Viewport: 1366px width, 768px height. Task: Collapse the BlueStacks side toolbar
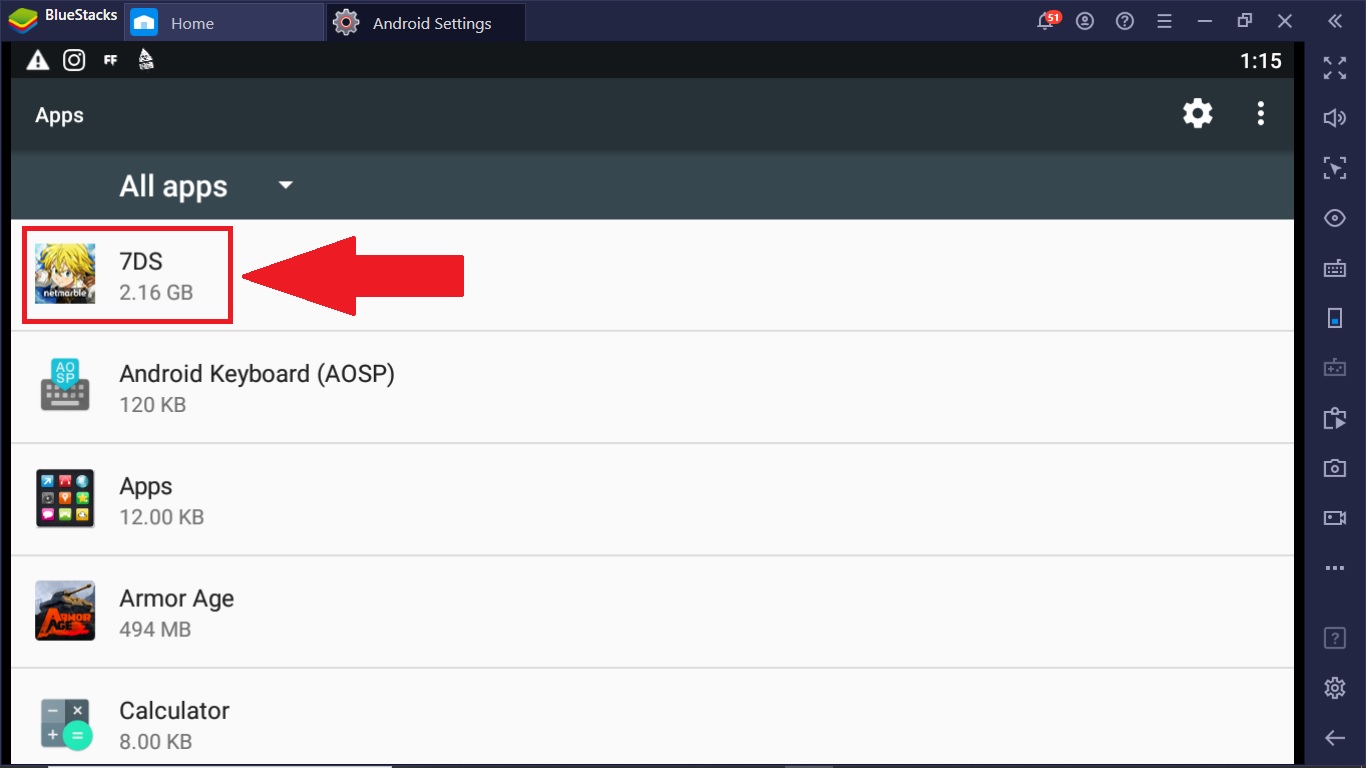(x=1335, y=21)
